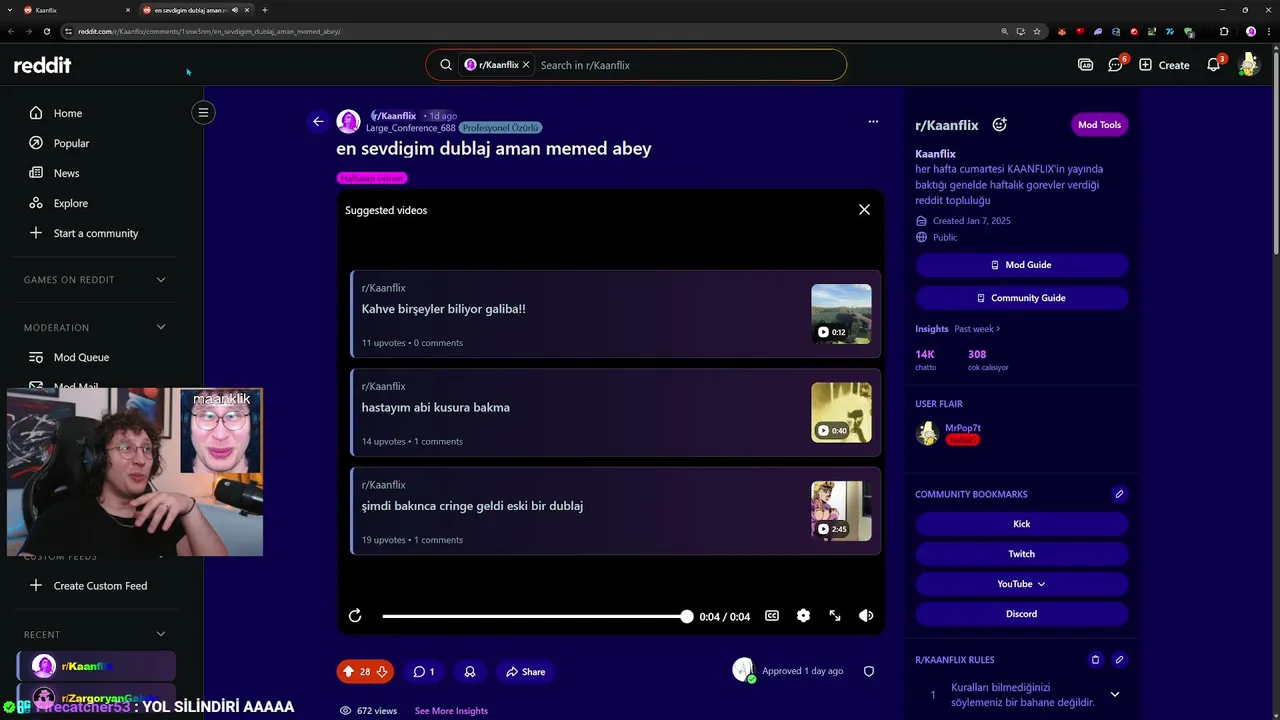Click the community notification icon beside r/Kaanflix
This screenshot has height=720, width=1280.
pos(999,125)
